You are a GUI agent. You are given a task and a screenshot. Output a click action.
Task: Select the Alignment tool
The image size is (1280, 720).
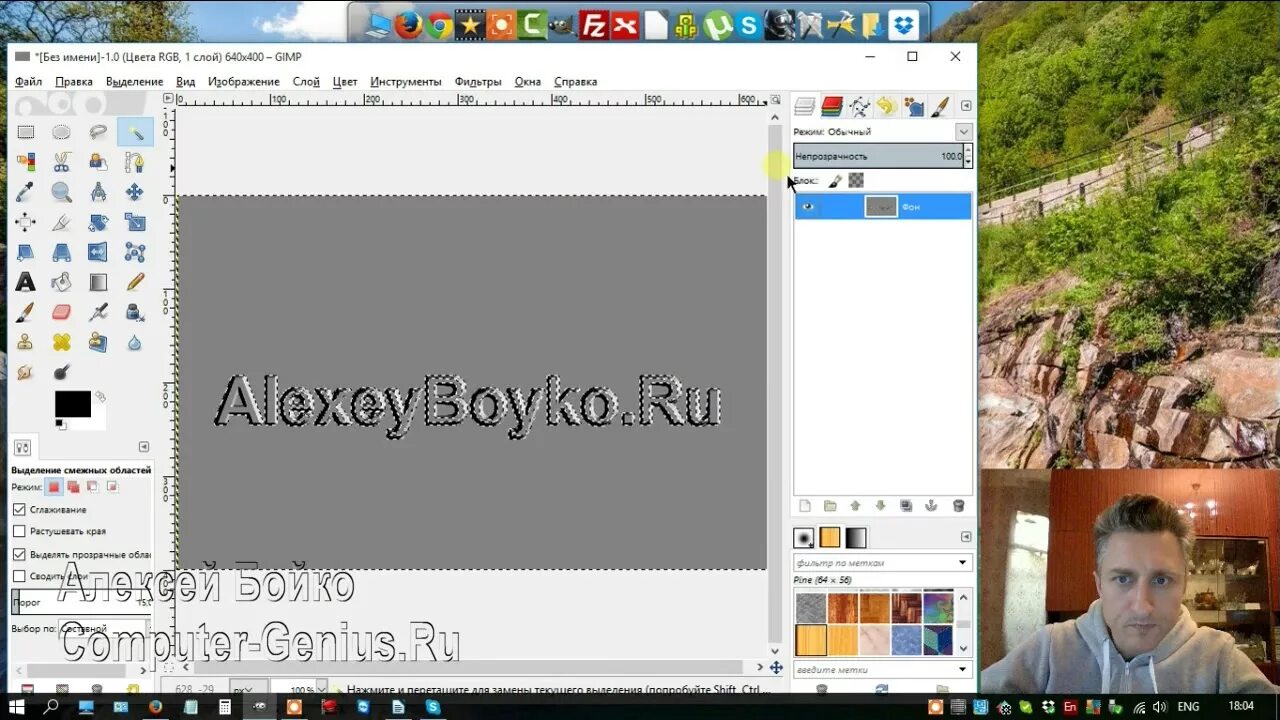(26, 222)
